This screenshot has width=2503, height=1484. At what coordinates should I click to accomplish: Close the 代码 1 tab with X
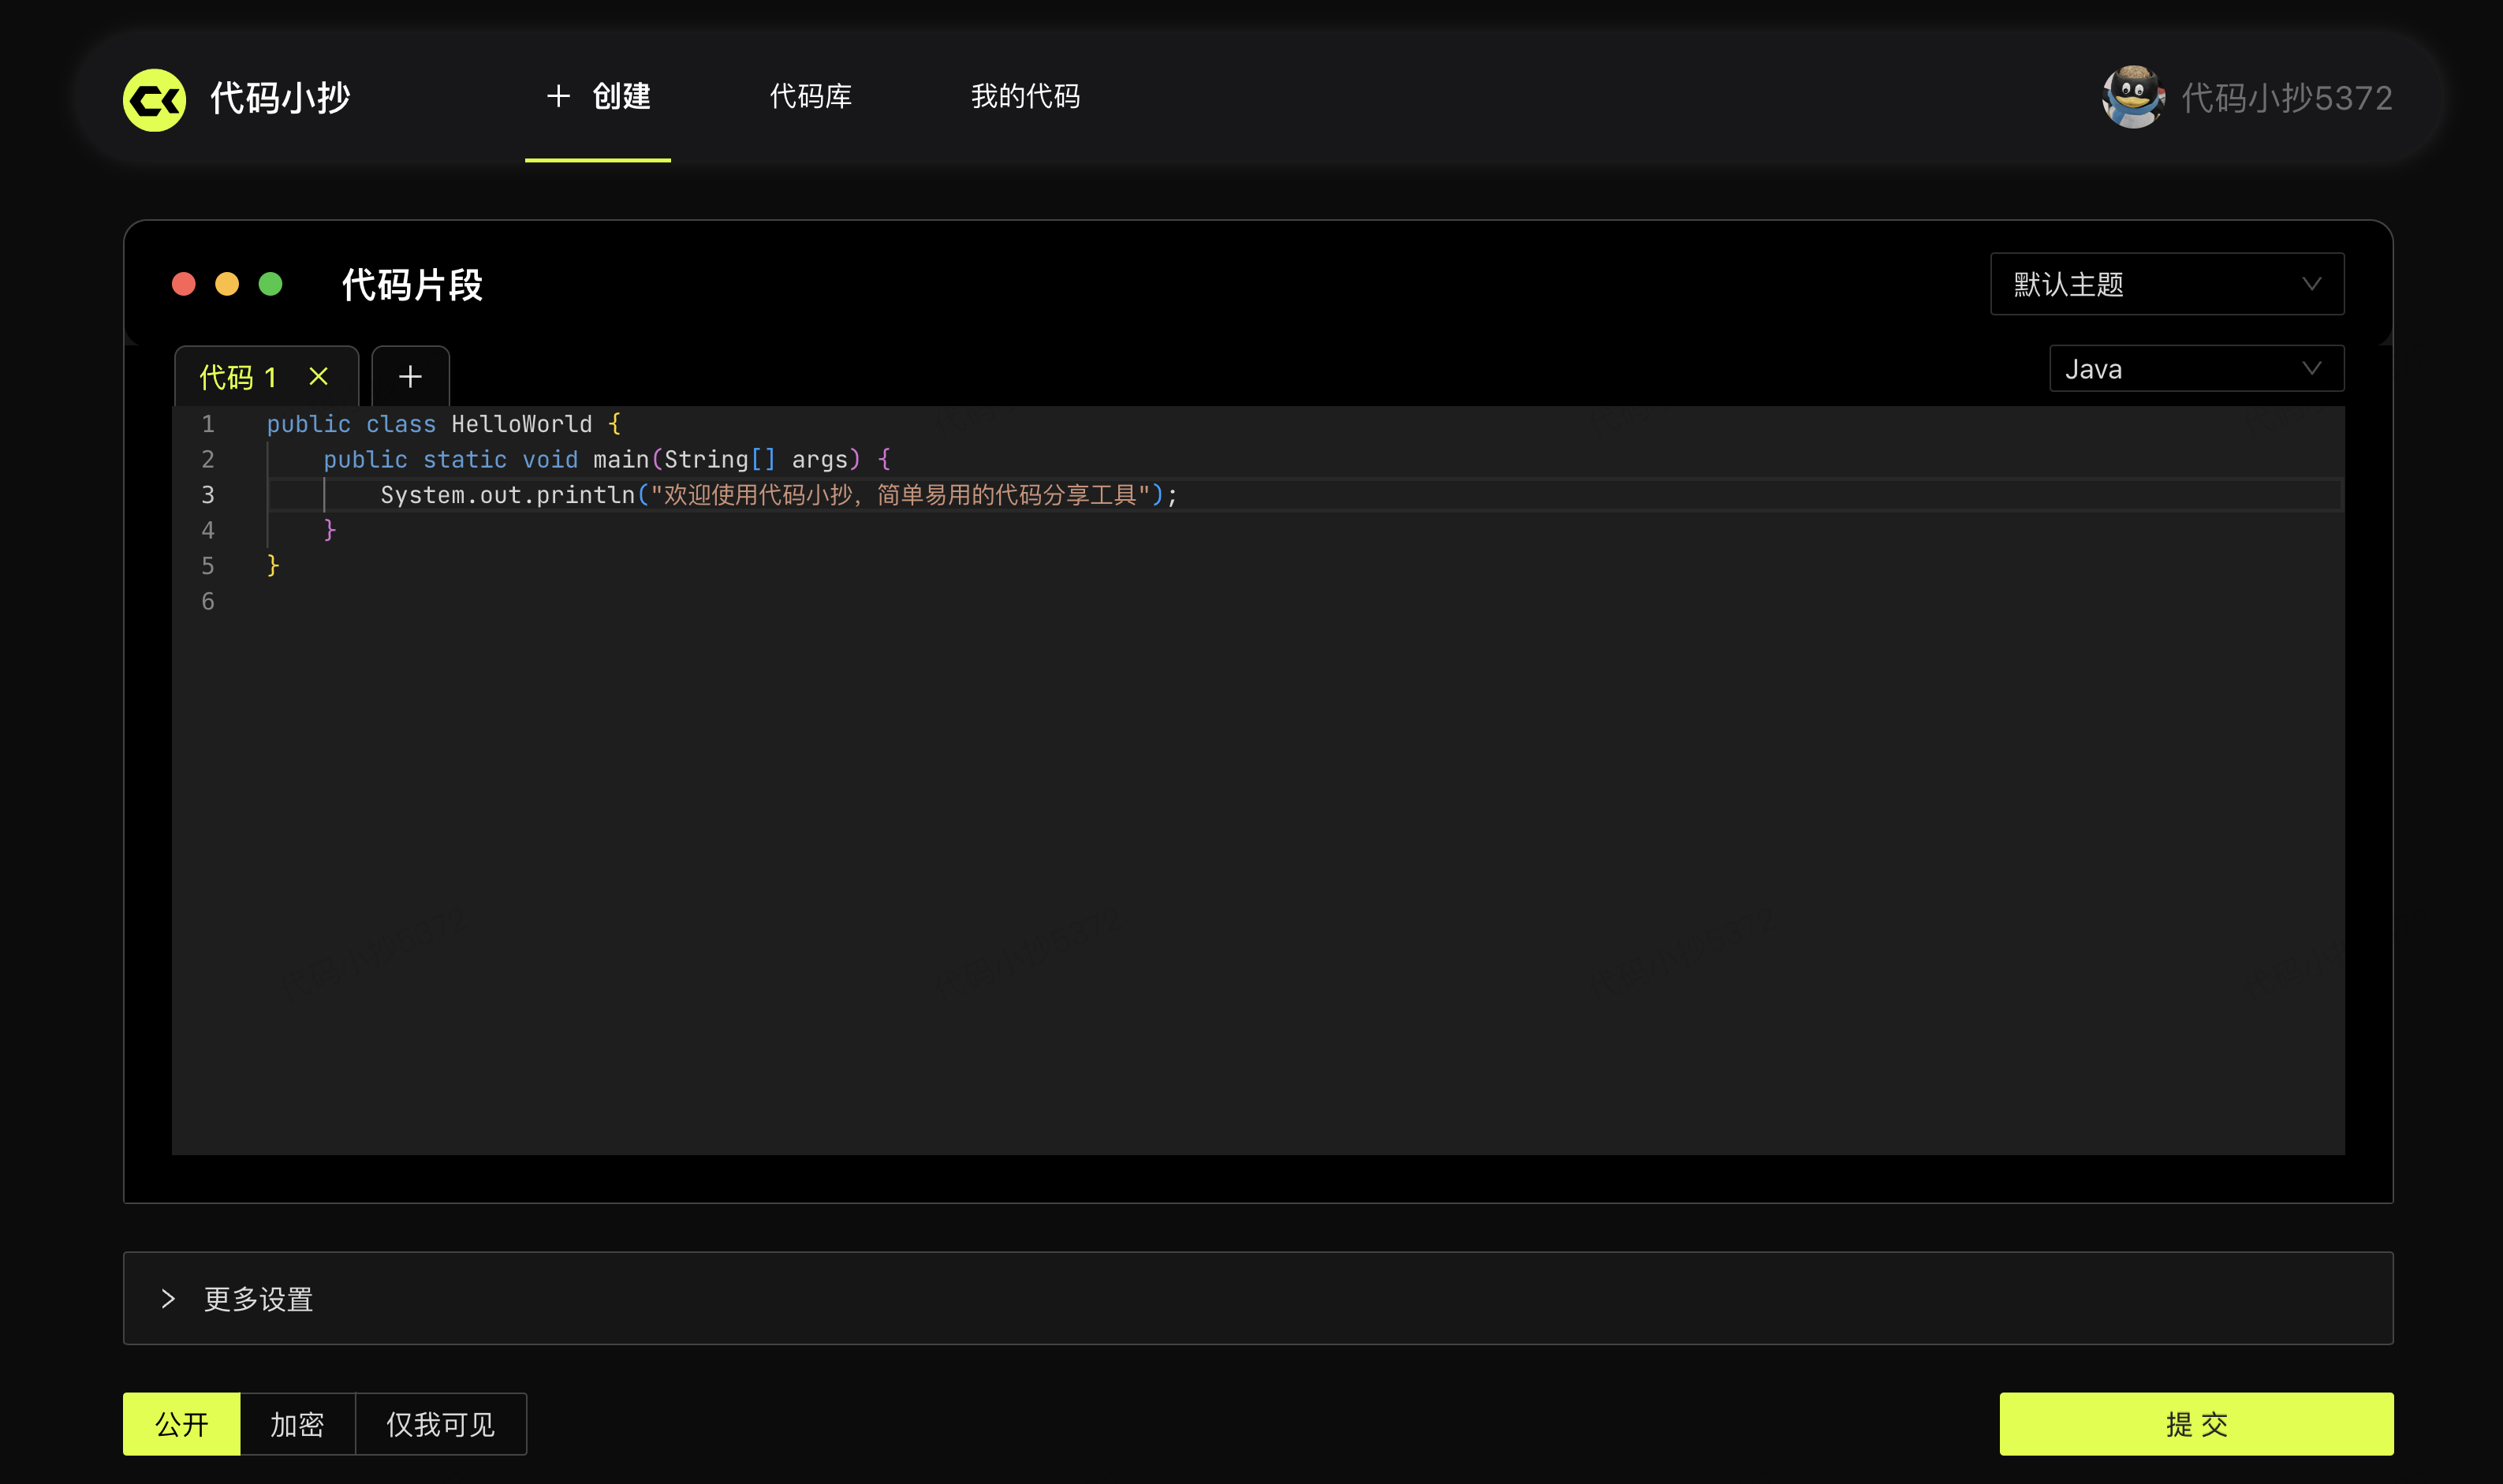pyautogui.click(x=318, y=377)
